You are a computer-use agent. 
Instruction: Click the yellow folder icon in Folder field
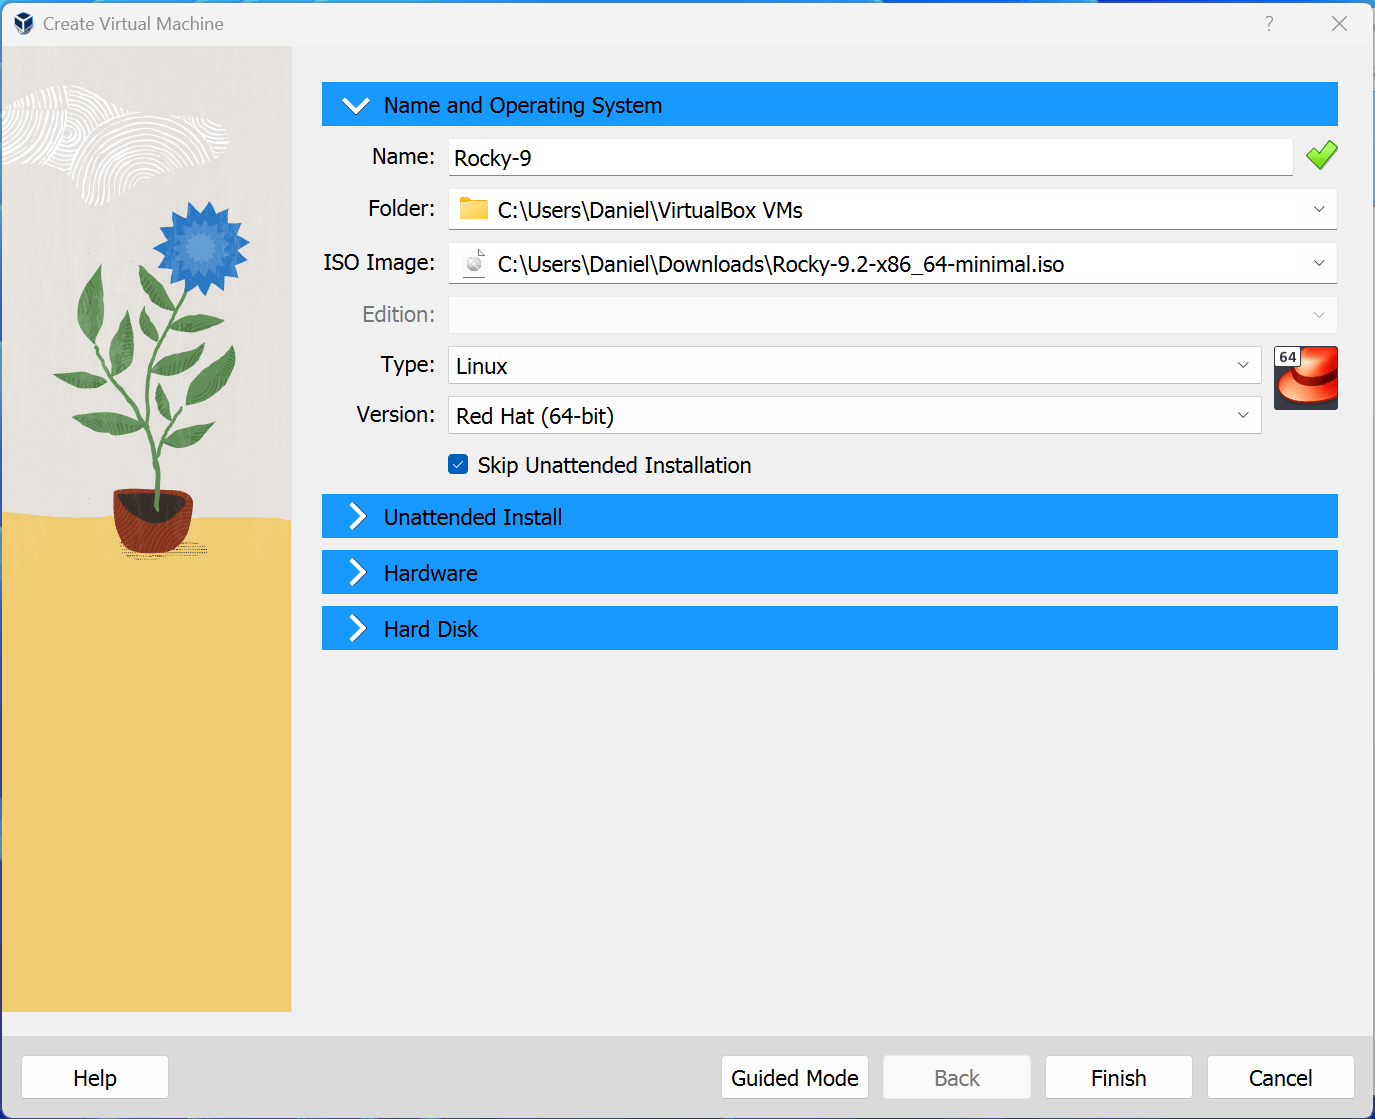pos(474,209)
